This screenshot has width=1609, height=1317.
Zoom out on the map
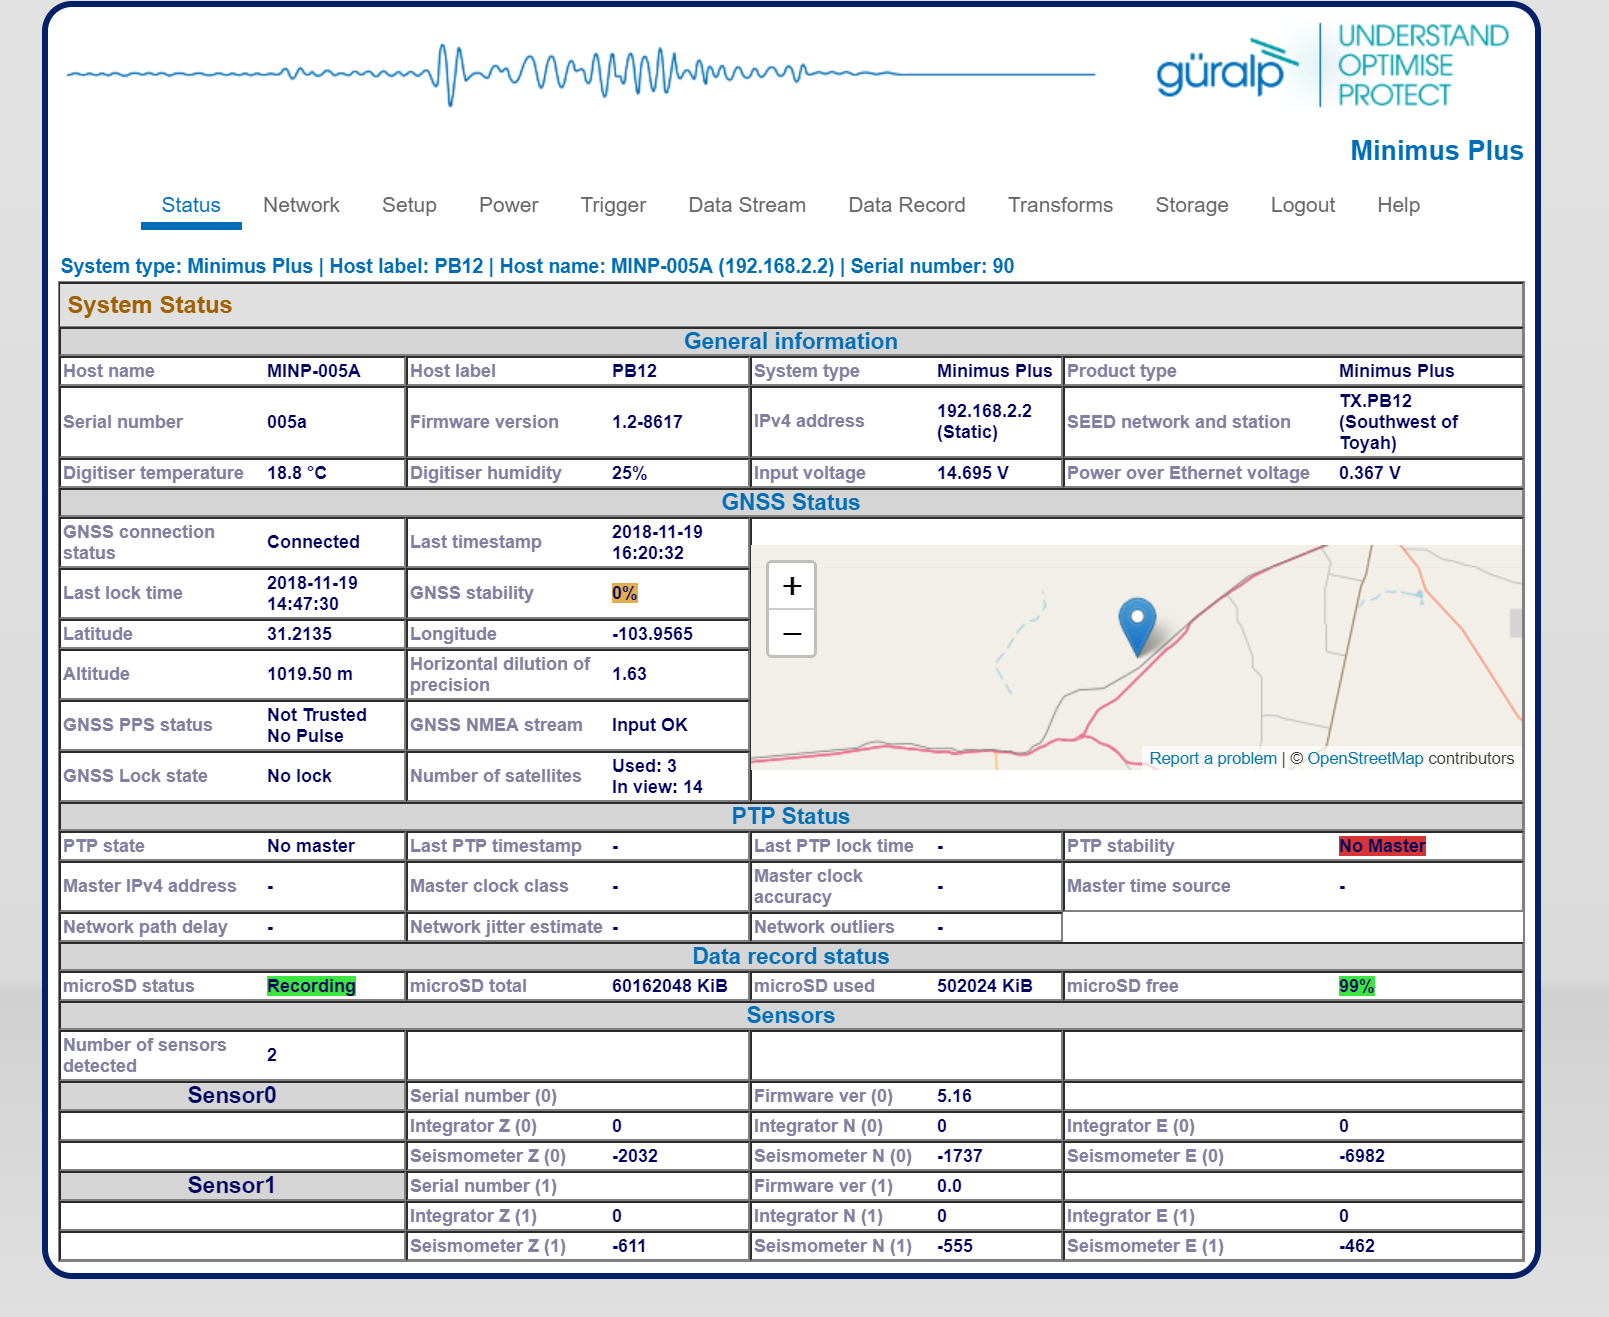click(x=791, y=633)
